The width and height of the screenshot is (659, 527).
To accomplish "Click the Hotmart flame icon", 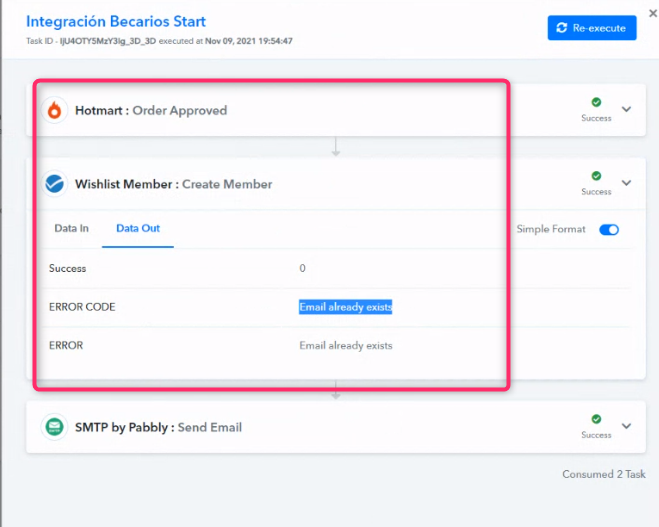I will [55, 111].
